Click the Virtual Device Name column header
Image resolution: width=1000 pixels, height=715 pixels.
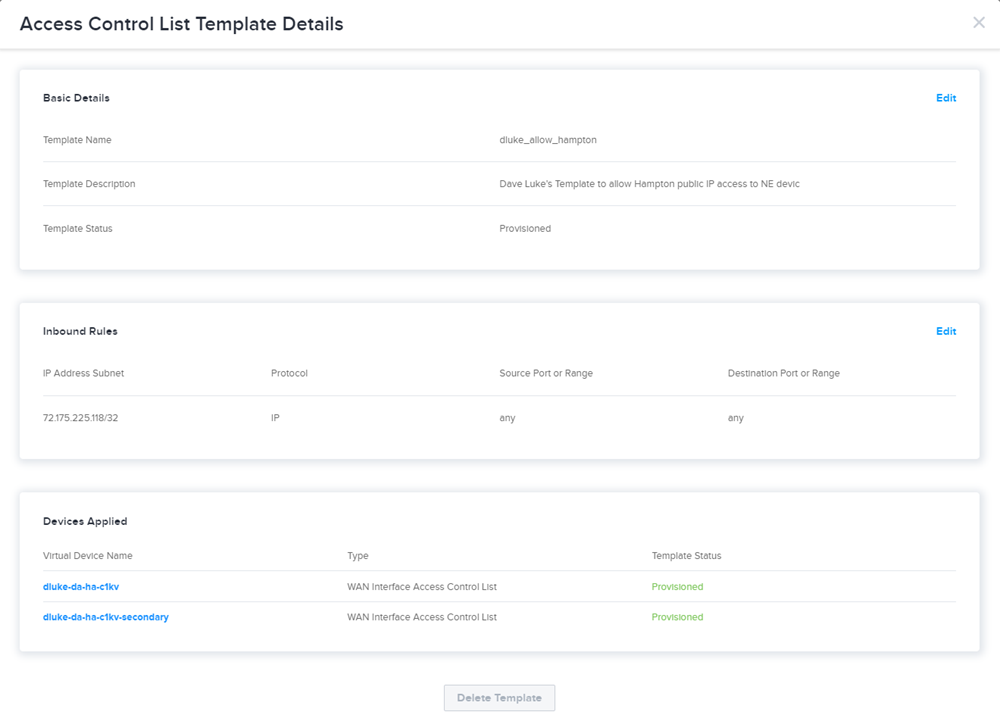pyautogui.click(x=87, y=556)
